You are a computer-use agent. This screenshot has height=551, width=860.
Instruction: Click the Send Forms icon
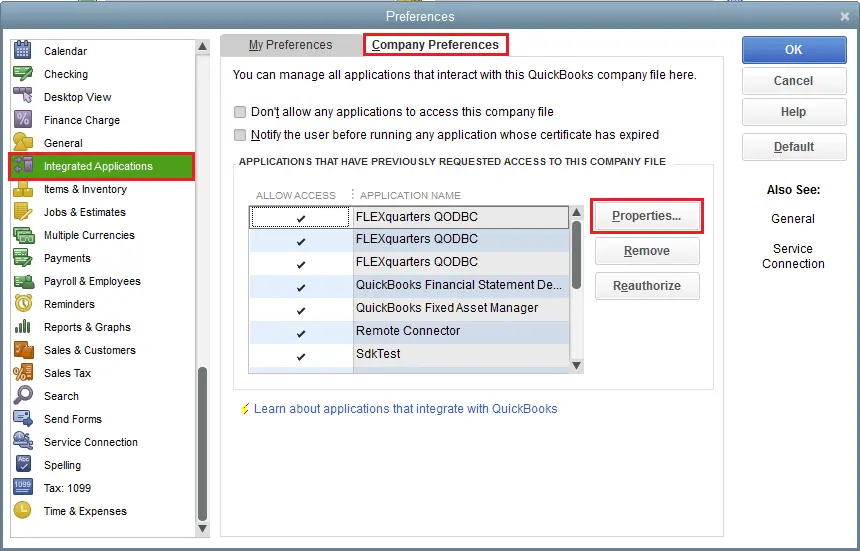coord(22,419)
